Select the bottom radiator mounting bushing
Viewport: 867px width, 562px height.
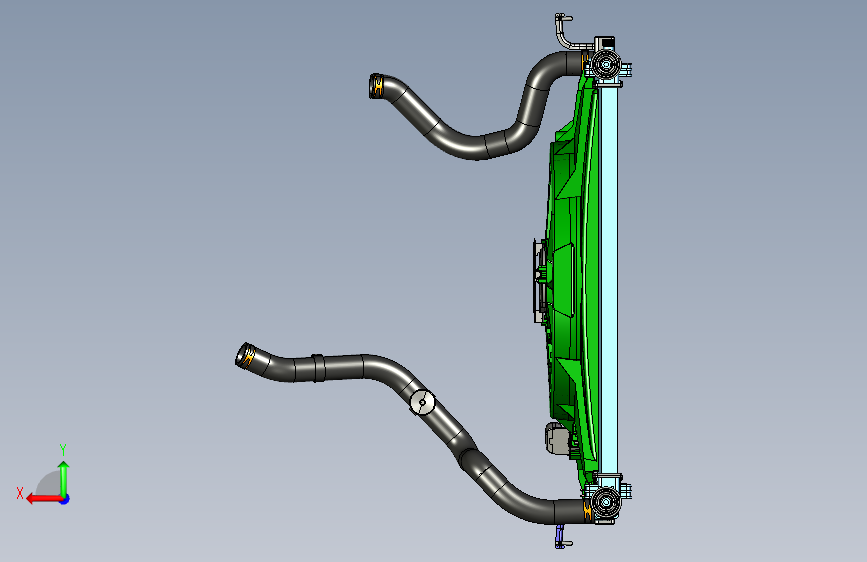click(606, 502)
